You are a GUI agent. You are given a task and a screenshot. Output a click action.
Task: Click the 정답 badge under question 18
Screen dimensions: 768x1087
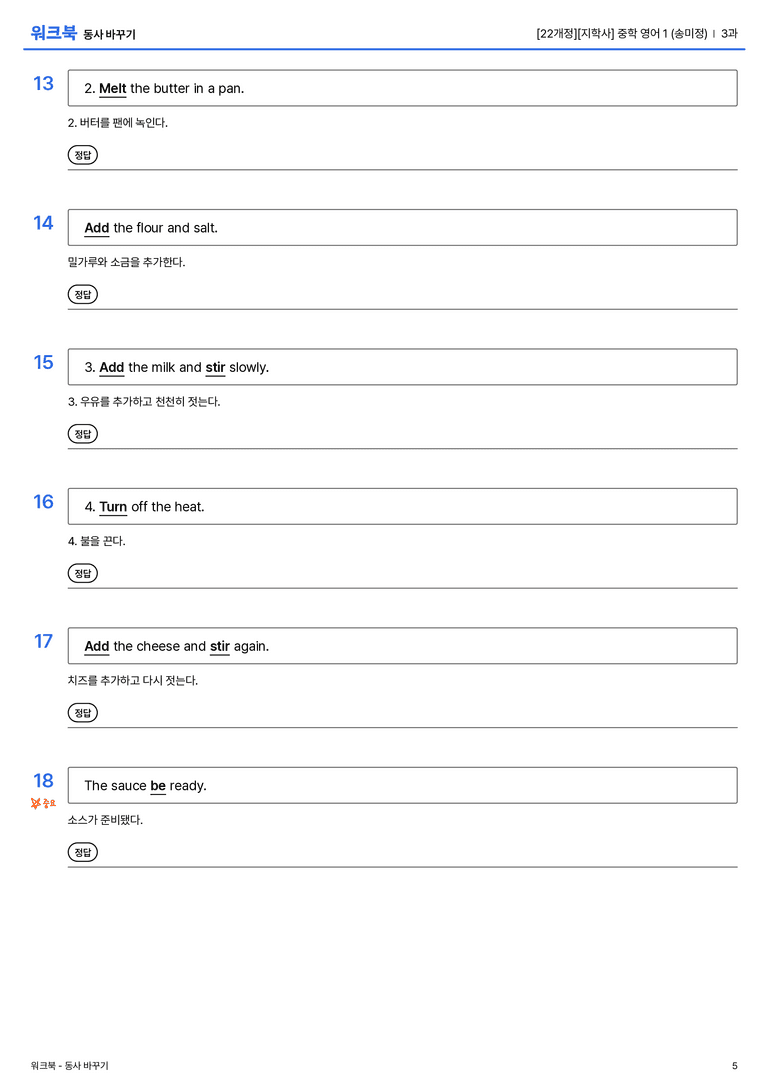tap(82, 852)
